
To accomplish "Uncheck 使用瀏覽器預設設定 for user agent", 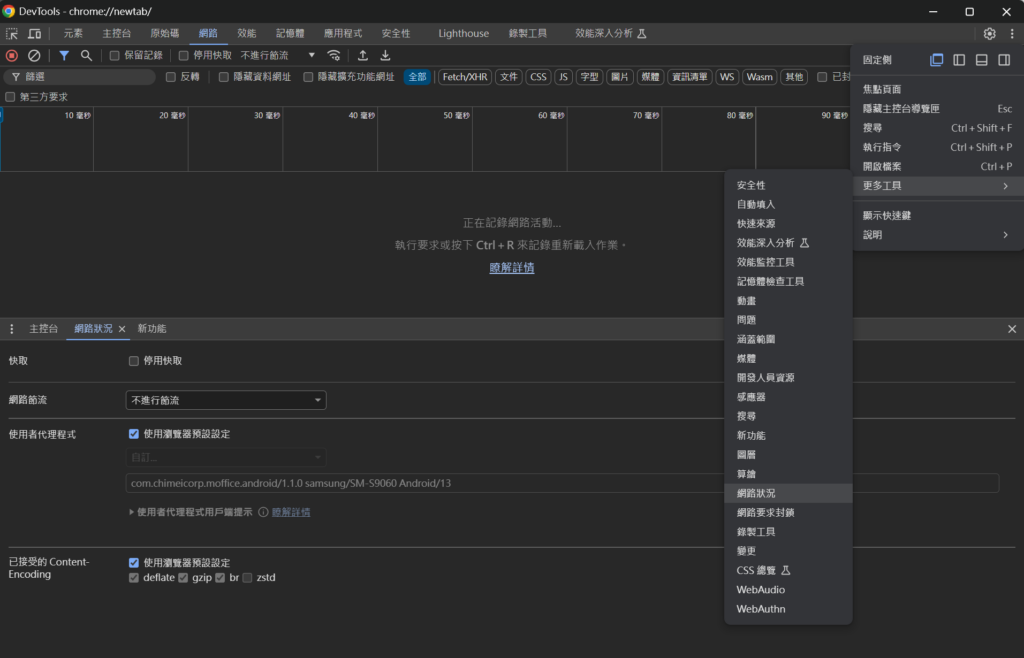I will coord(134,434).
